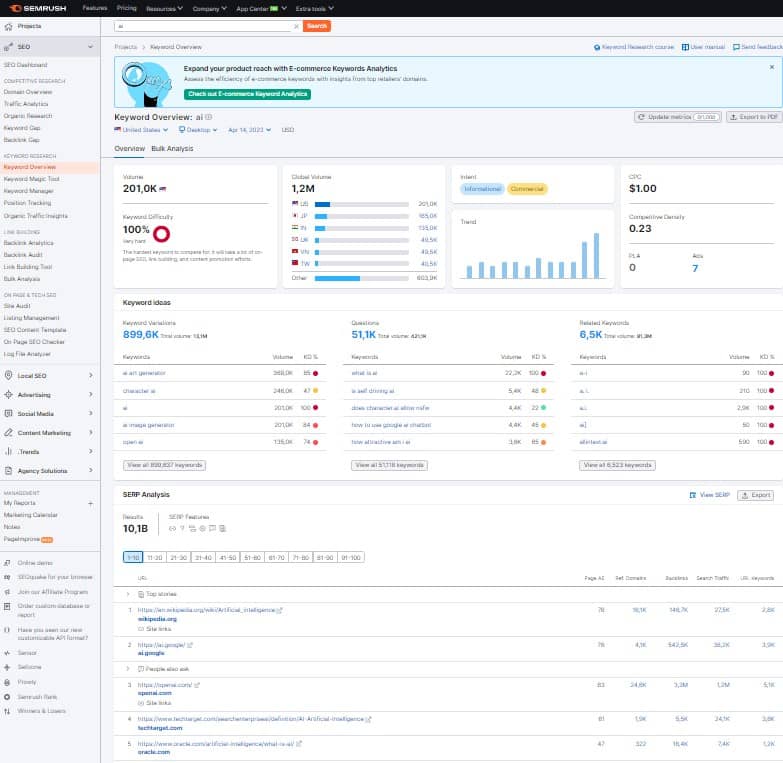Screen dimensions: 783x763
Task: Expand the Local SEO sidebar section
Action: 91,376
